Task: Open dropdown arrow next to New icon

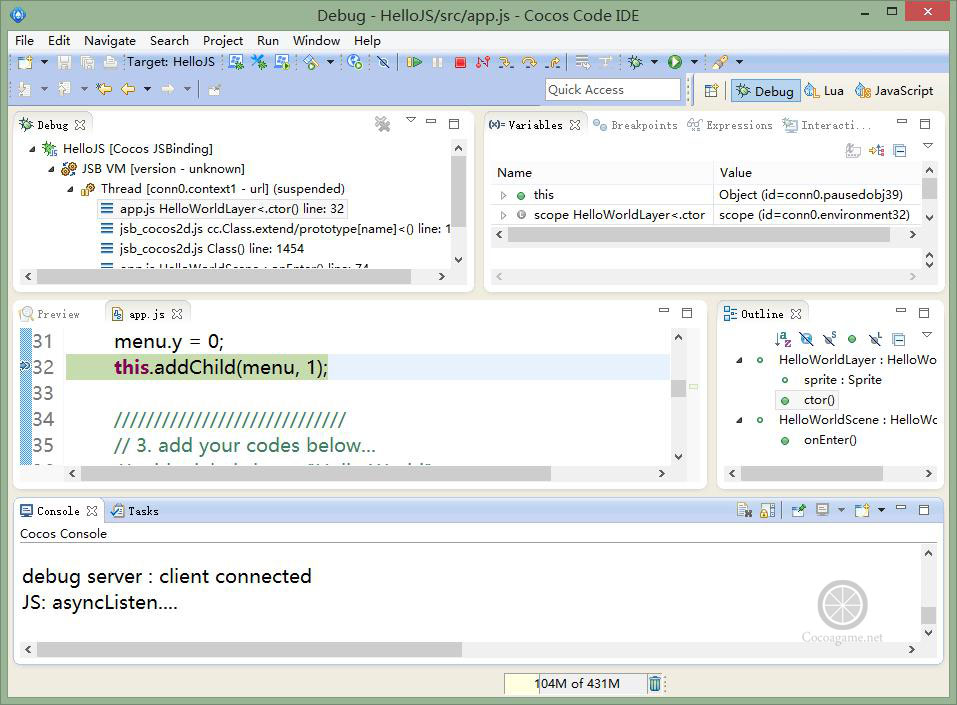Action: point(44,62)
